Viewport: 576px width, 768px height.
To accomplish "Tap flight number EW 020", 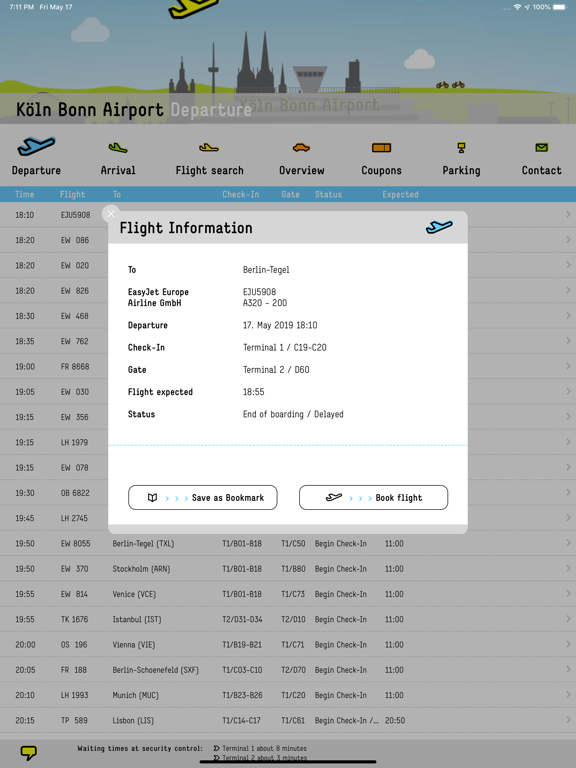I will coord(75,265).
